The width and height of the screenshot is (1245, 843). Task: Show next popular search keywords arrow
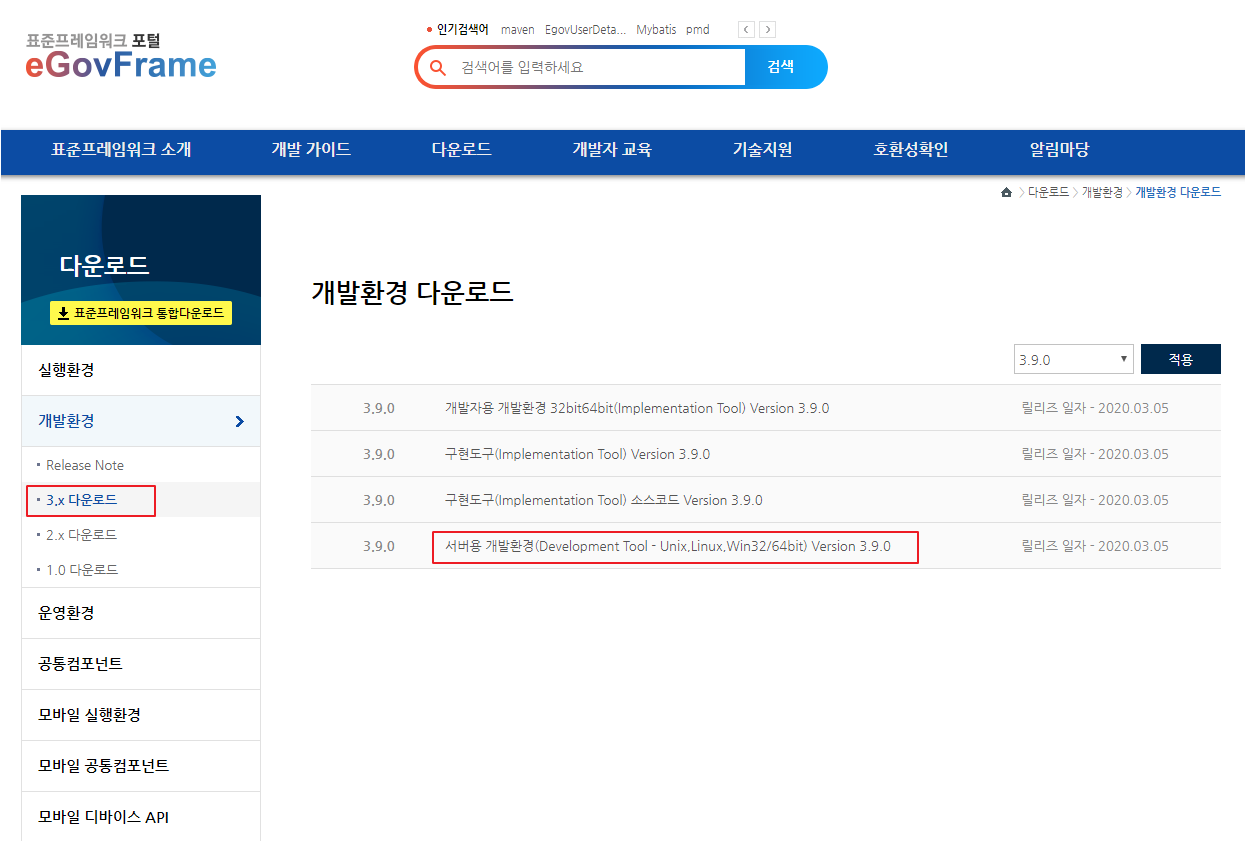point(767,30)
